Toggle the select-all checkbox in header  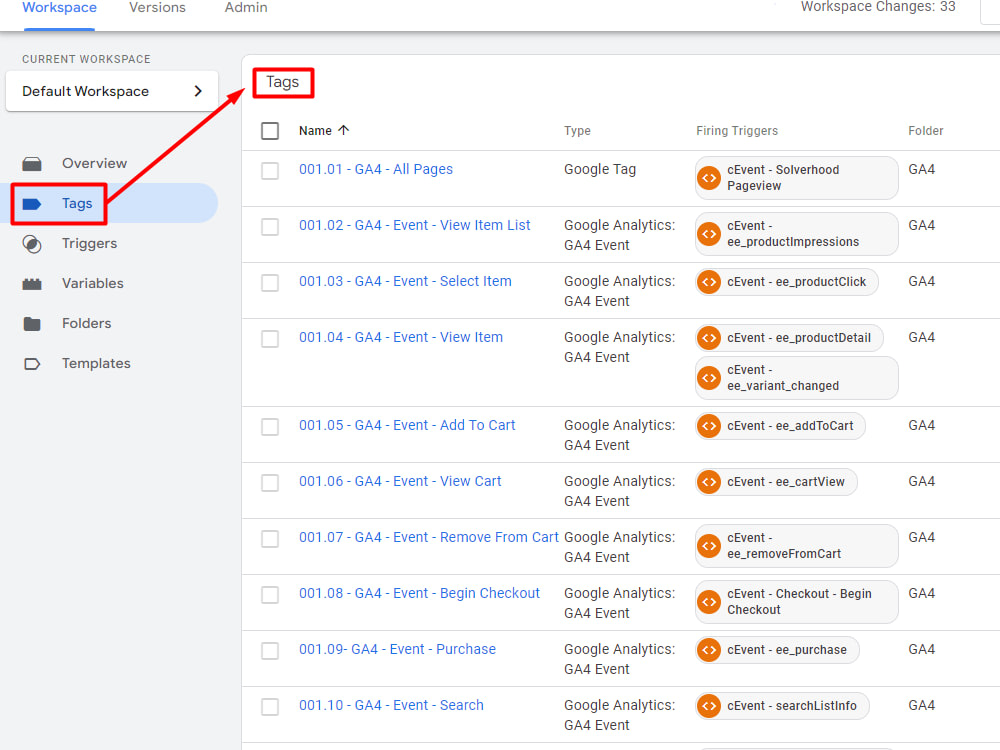270,131
